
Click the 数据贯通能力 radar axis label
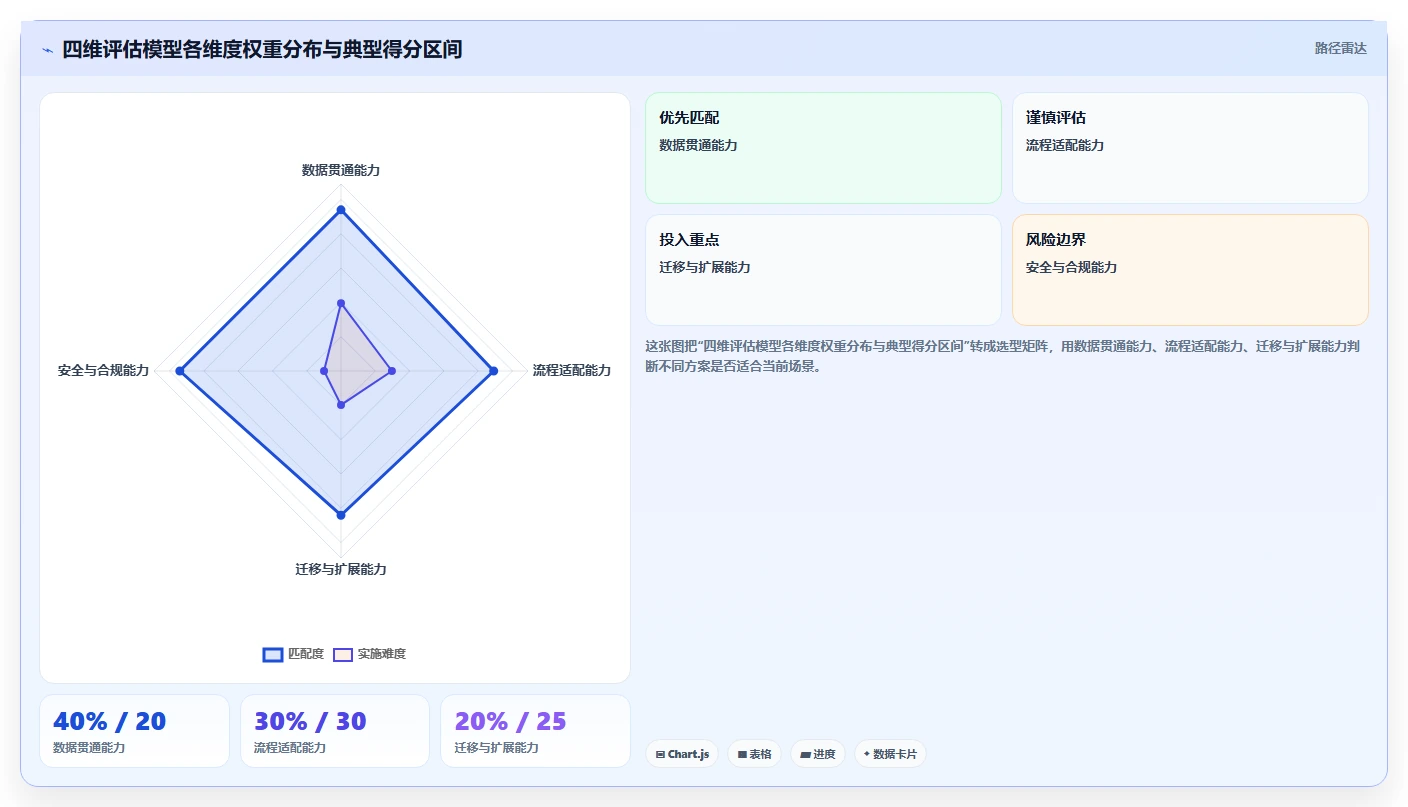tap(341, 170)
